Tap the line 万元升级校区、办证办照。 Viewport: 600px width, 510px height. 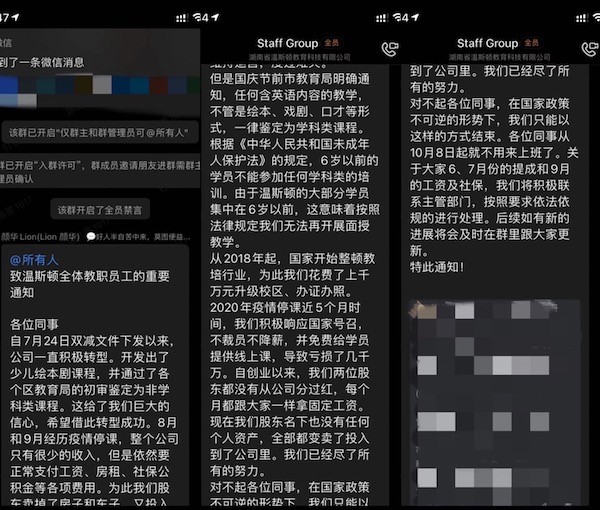click(x=281, y=292)
